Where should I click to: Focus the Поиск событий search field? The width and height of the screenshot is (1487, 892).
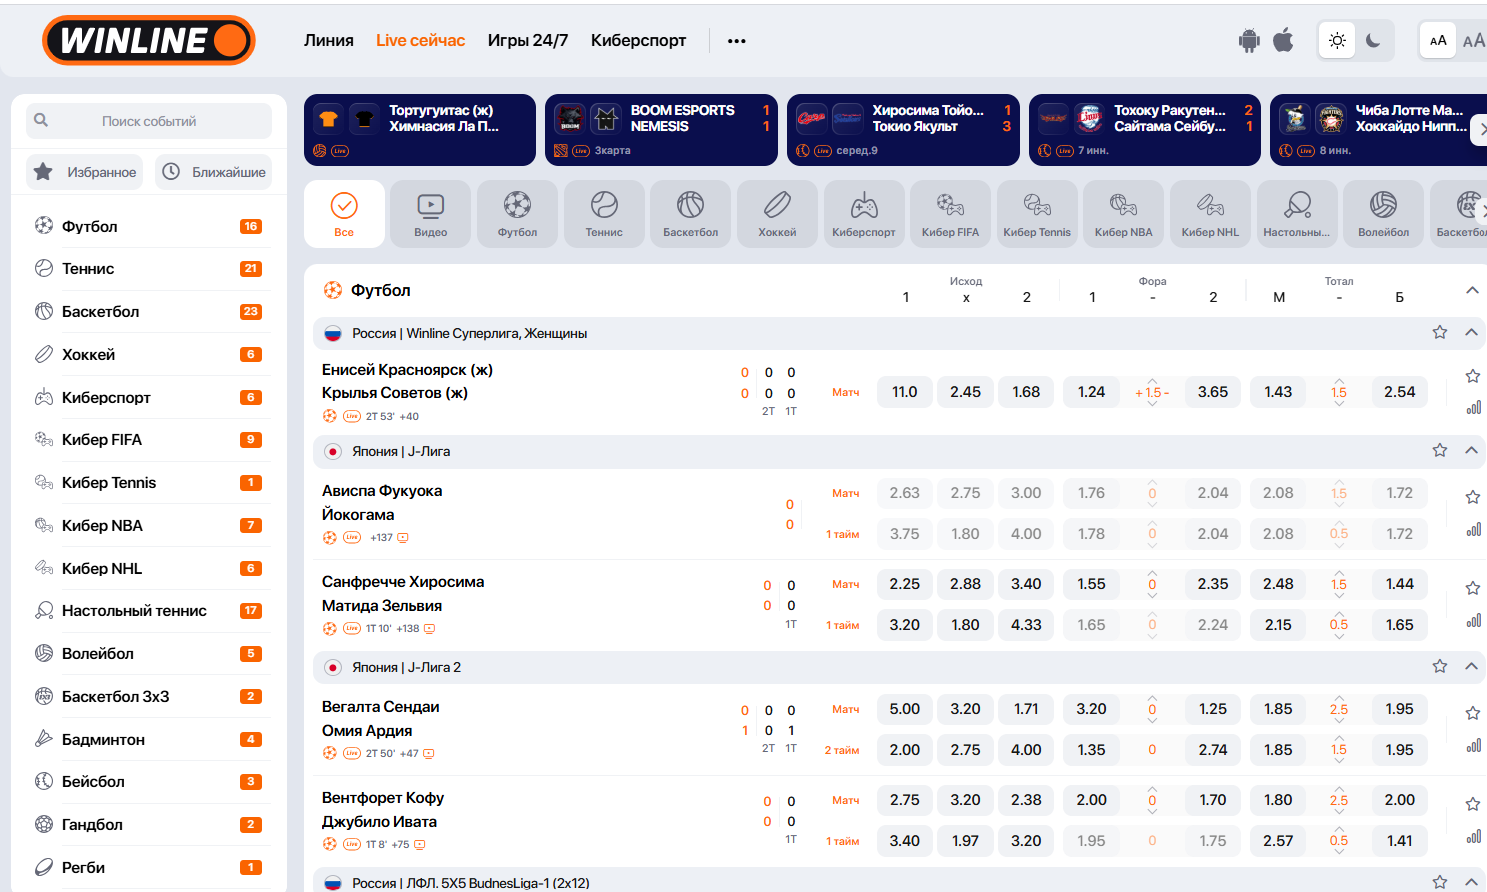tap(149, 121)
